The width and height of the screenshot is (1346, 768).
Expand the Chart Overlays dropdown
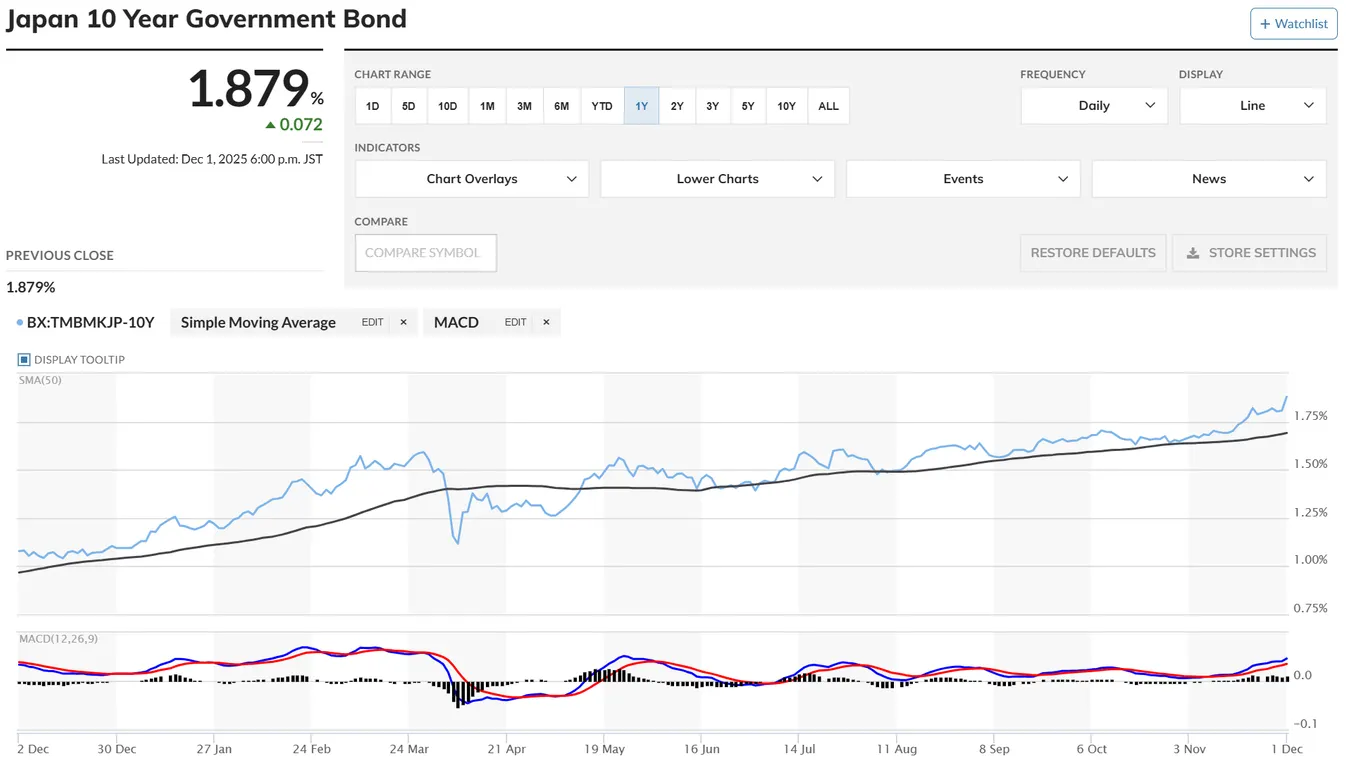point(472,179)
